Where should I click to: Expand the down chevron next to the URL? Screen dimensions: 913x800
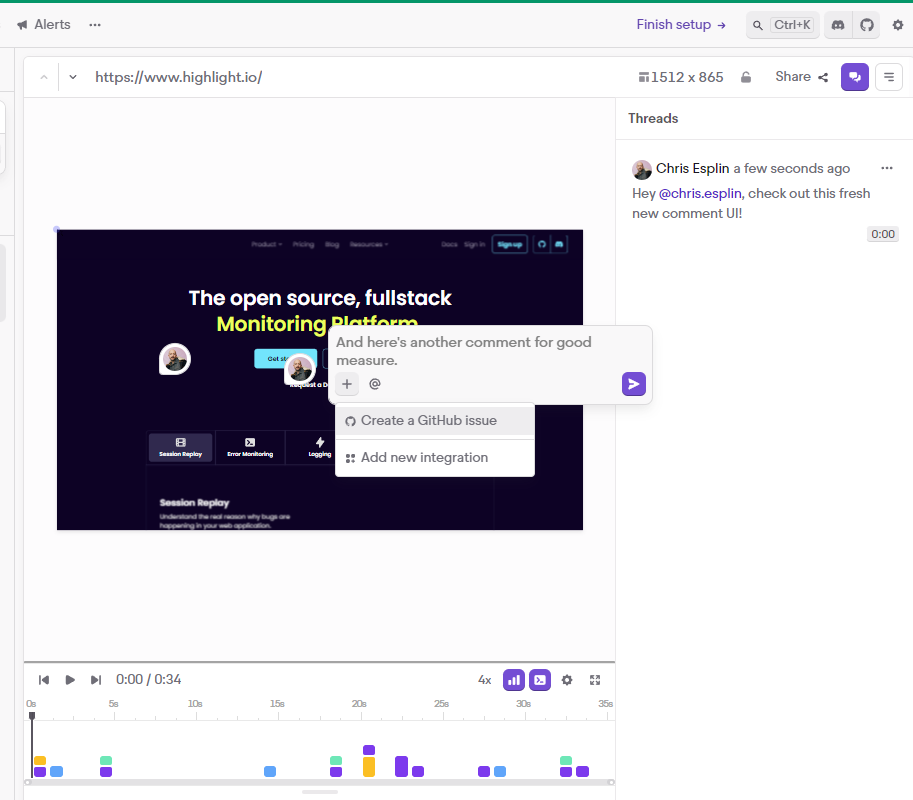coord(70,77)
